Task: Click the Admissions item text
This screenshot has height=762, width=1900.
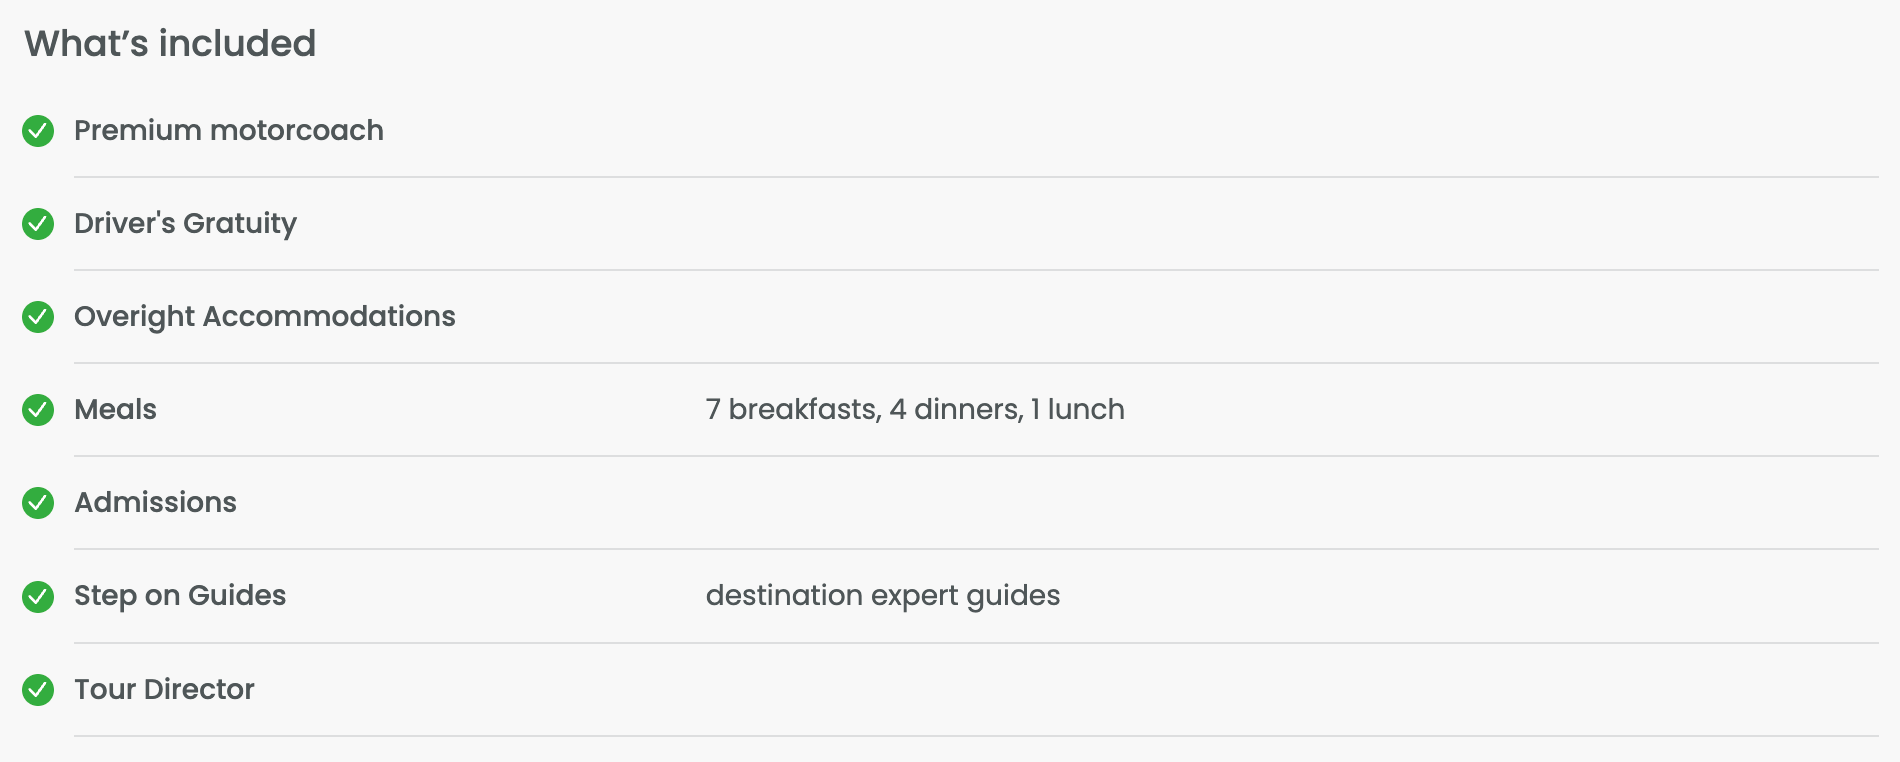Action: (x=155, y=503)
